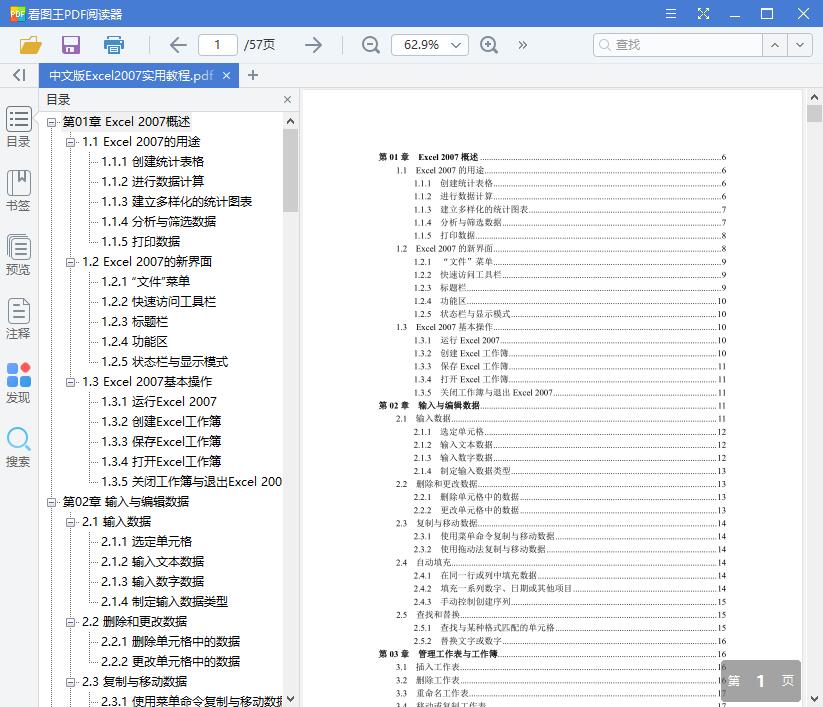Zoom out with the magnifier minus icon
The height and width of the screenshot is (707, 823).
coord(371,45)
